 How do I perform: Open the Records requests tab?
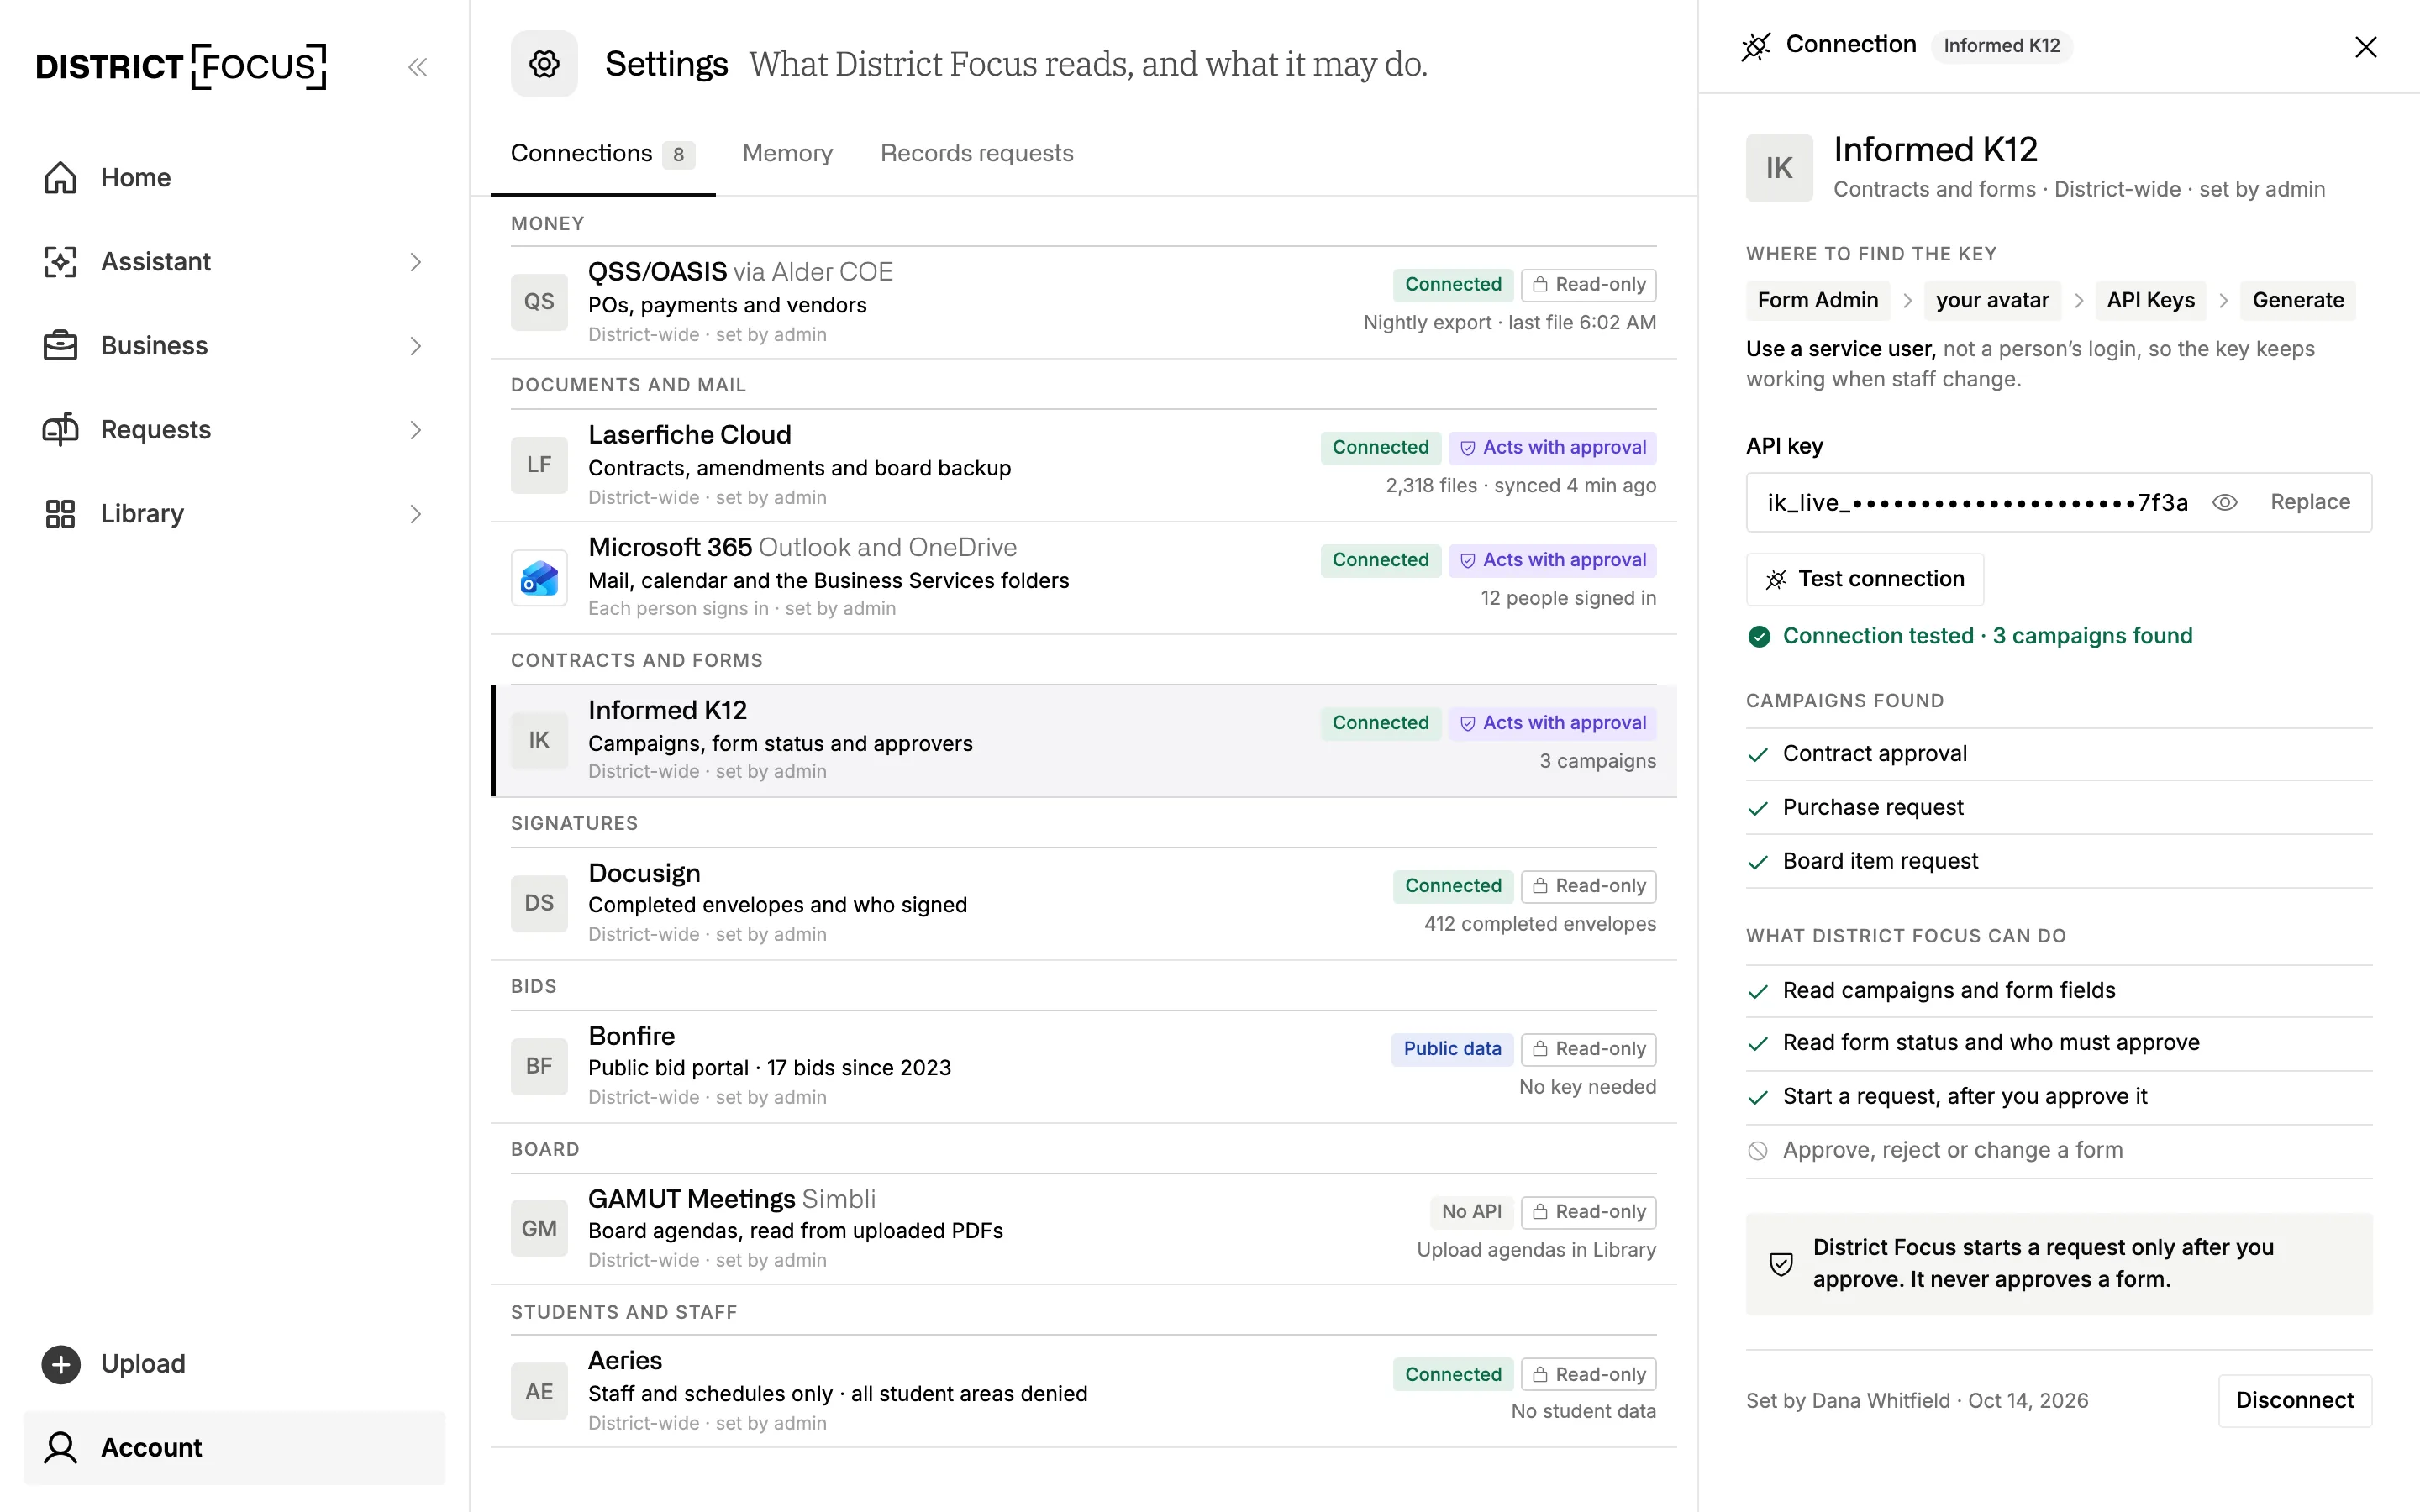point(977,153)
